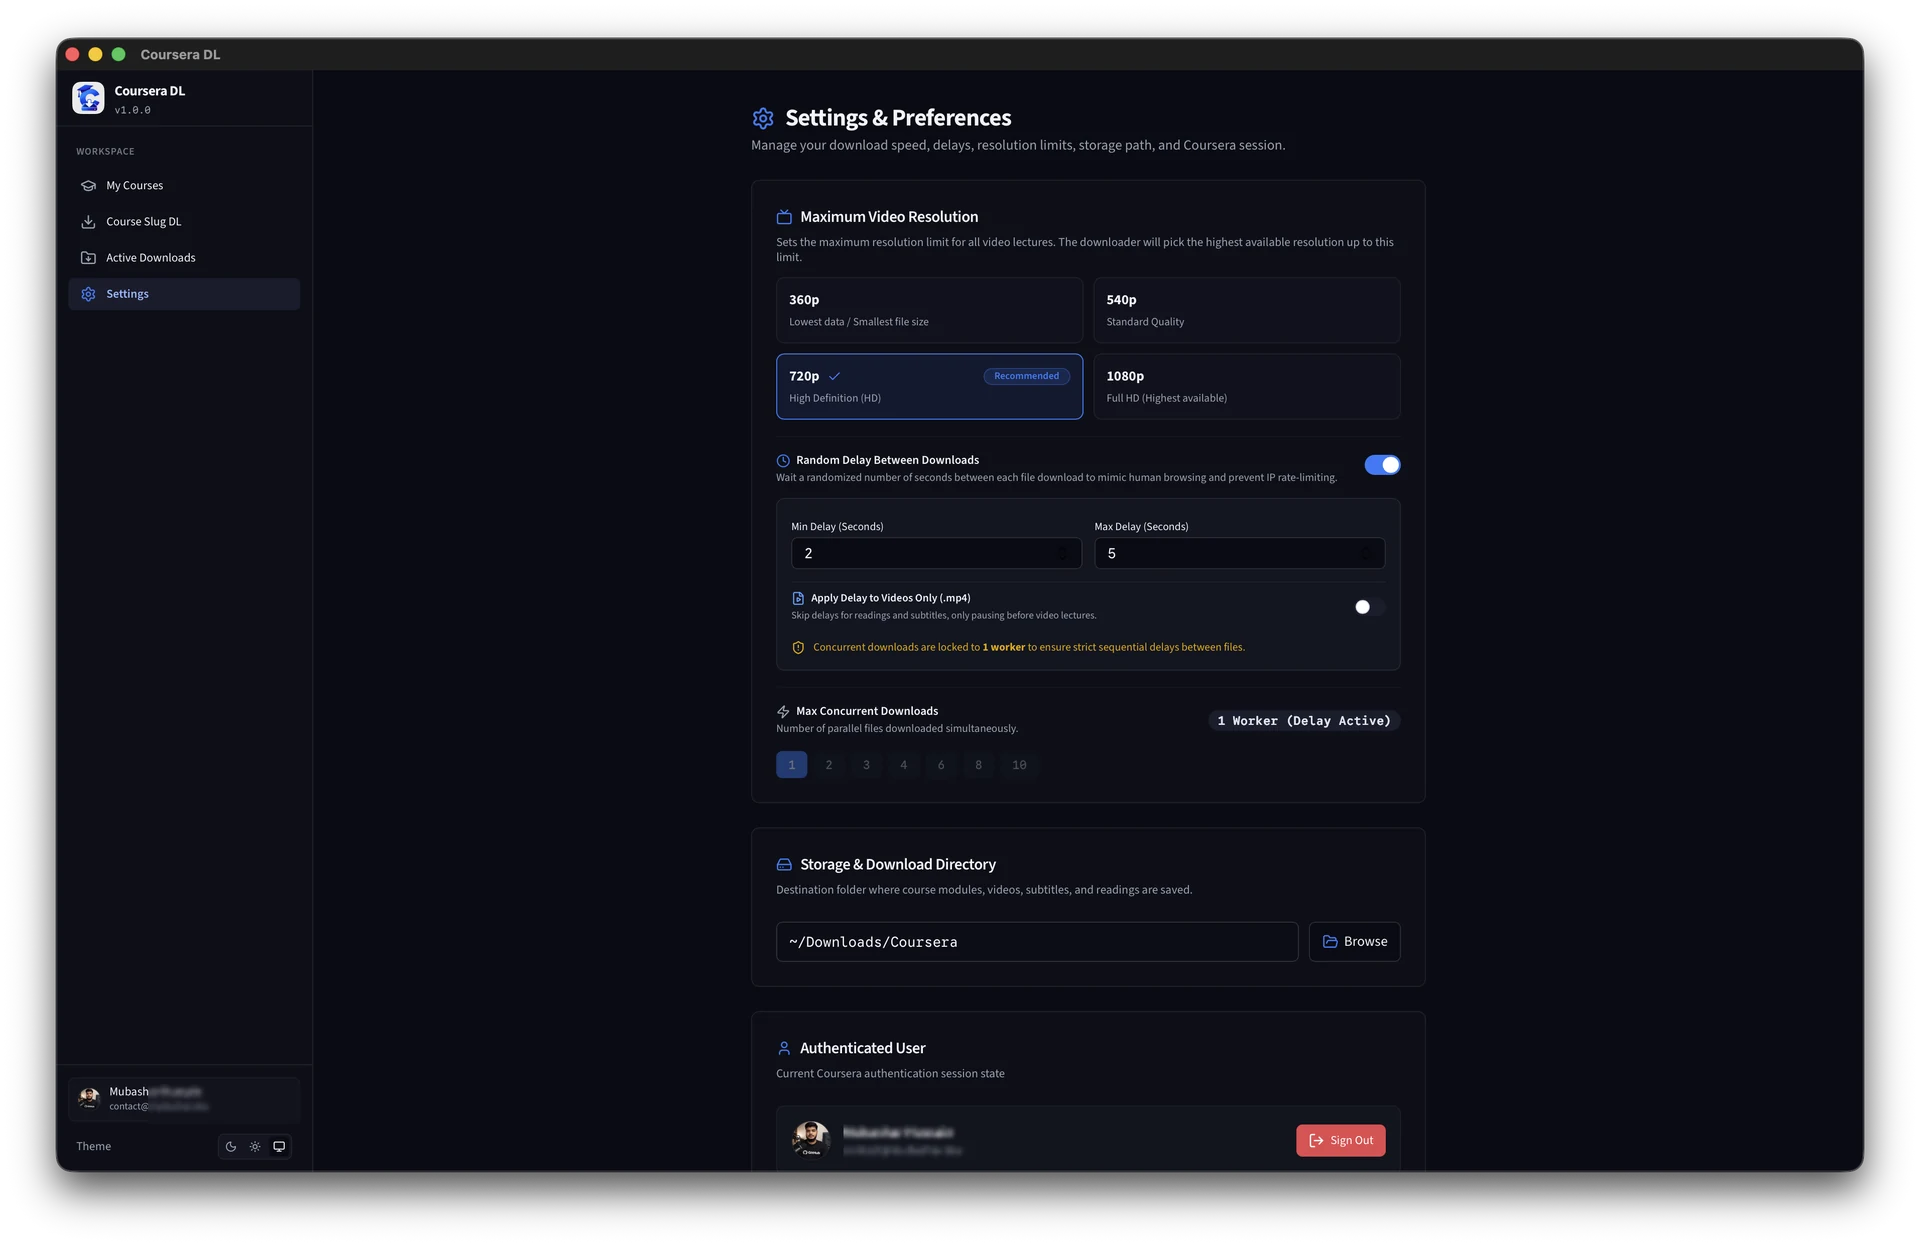
Task: Select the 540p Standard Quality option
Action: (1247, 310)
